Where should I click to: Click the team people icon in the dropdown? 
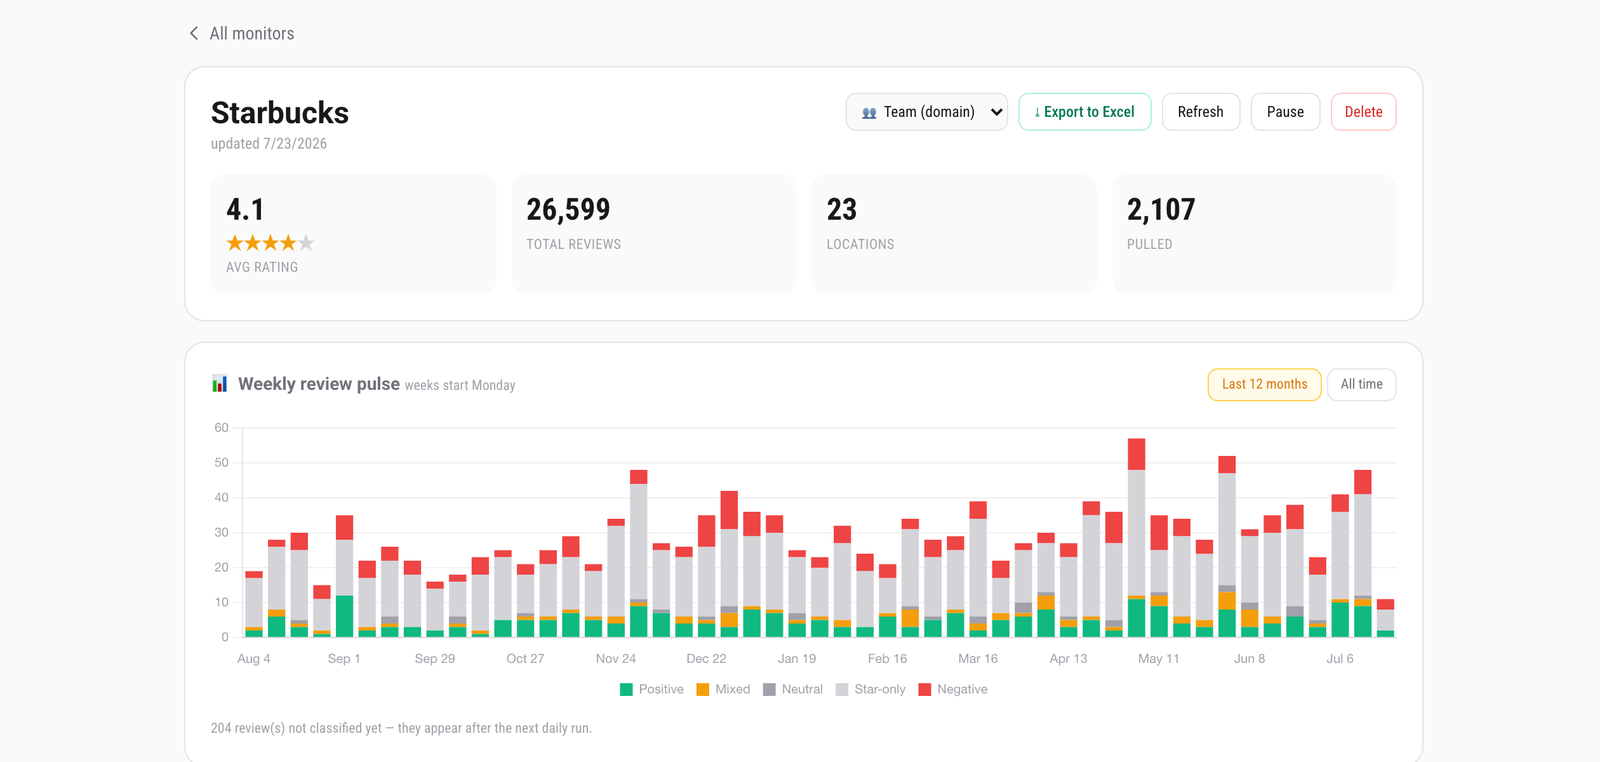(869, 113)
